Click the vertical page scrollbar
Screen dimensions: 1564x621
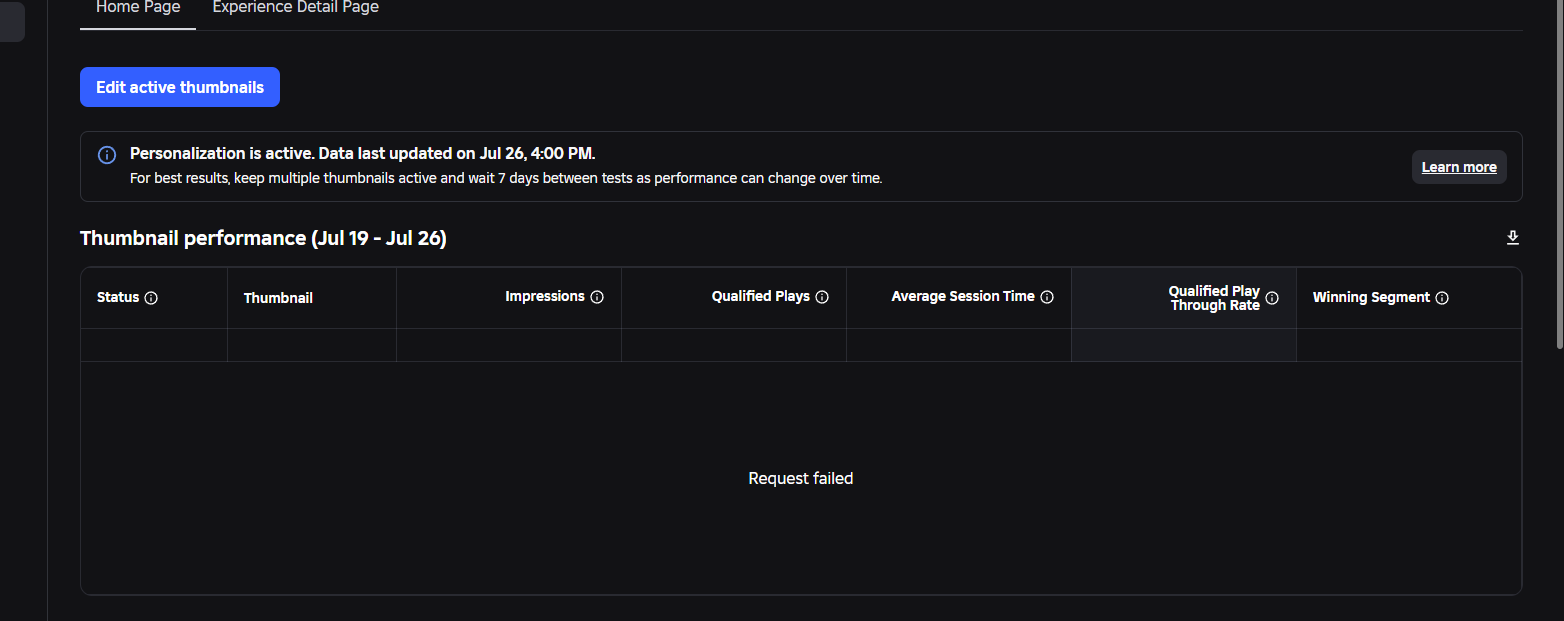(1559, 175)
